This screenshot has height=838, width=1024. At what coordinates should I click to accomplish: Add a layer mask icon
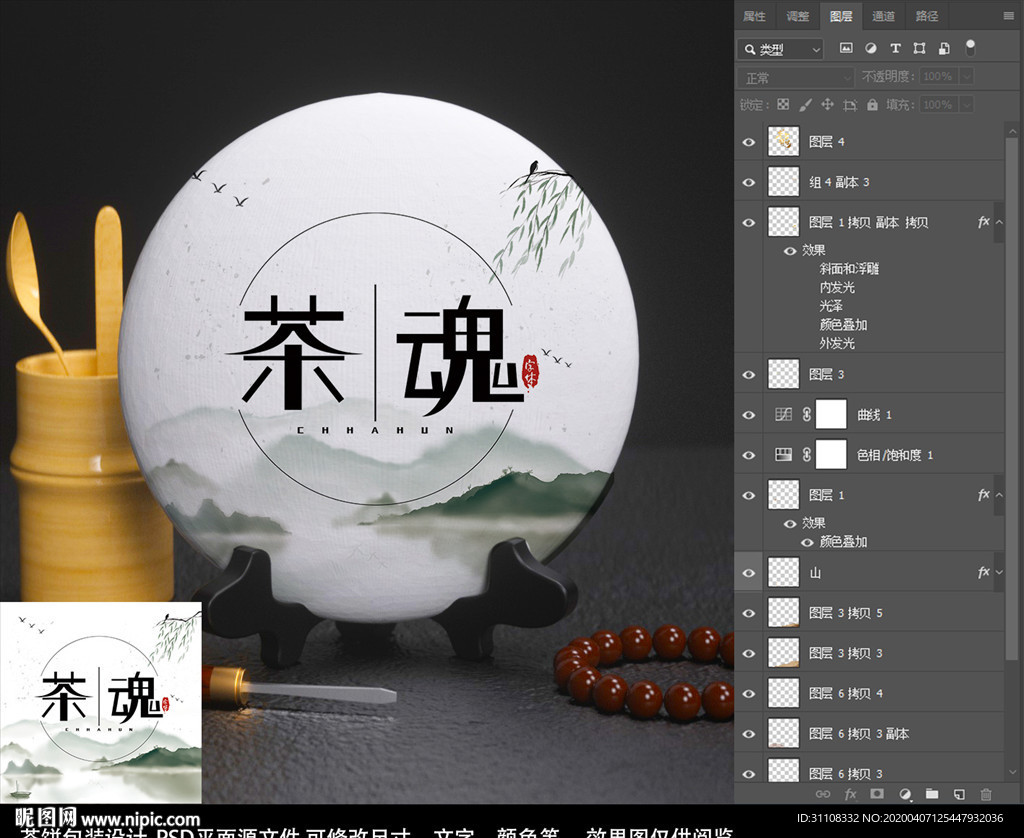[877, 794]
